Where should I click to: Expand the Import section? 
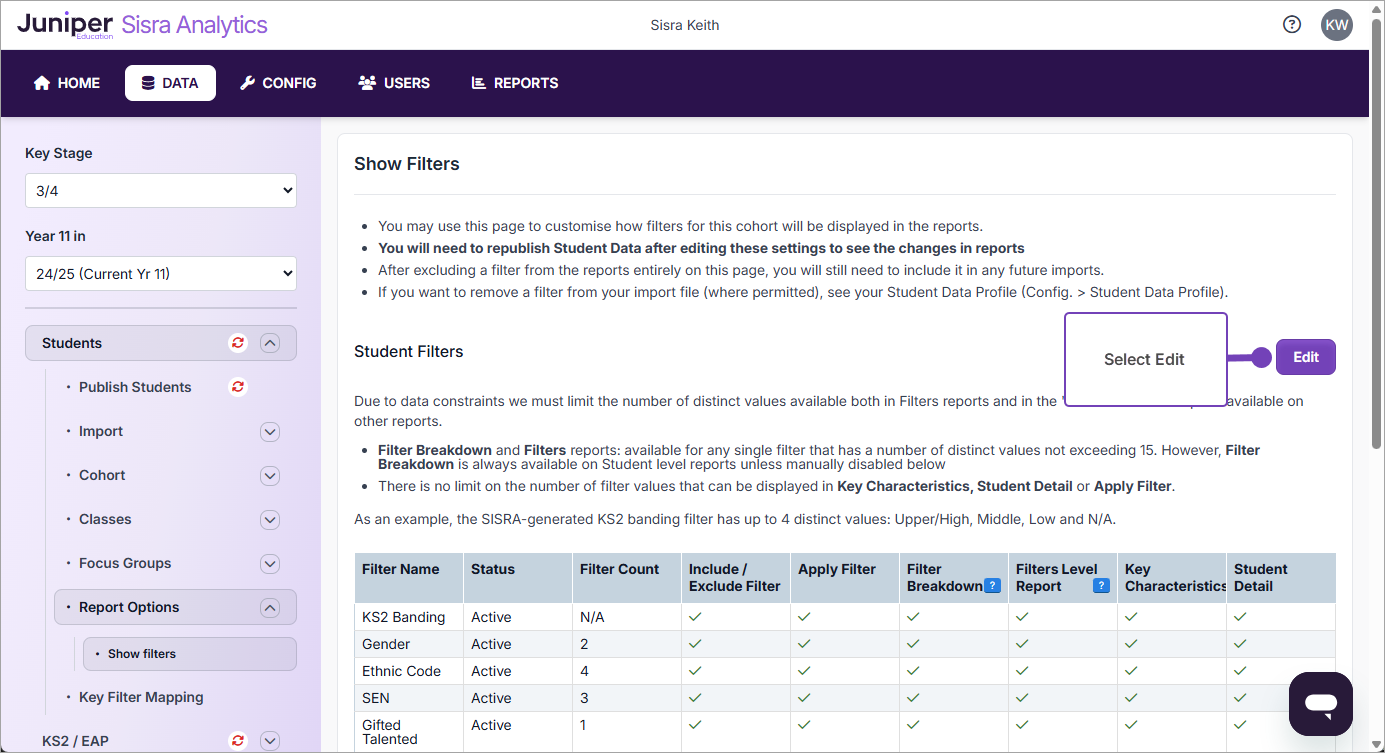click(269, 431)
